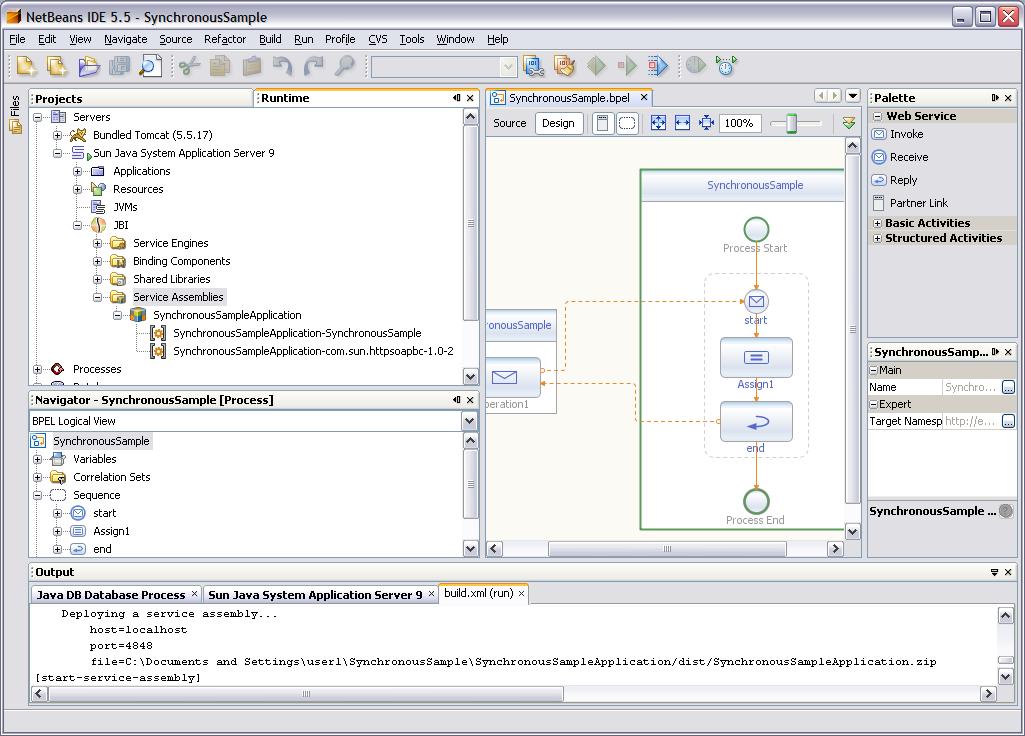
Task: Select Service Assemblies tree item
Action: [x=178, y=297]
